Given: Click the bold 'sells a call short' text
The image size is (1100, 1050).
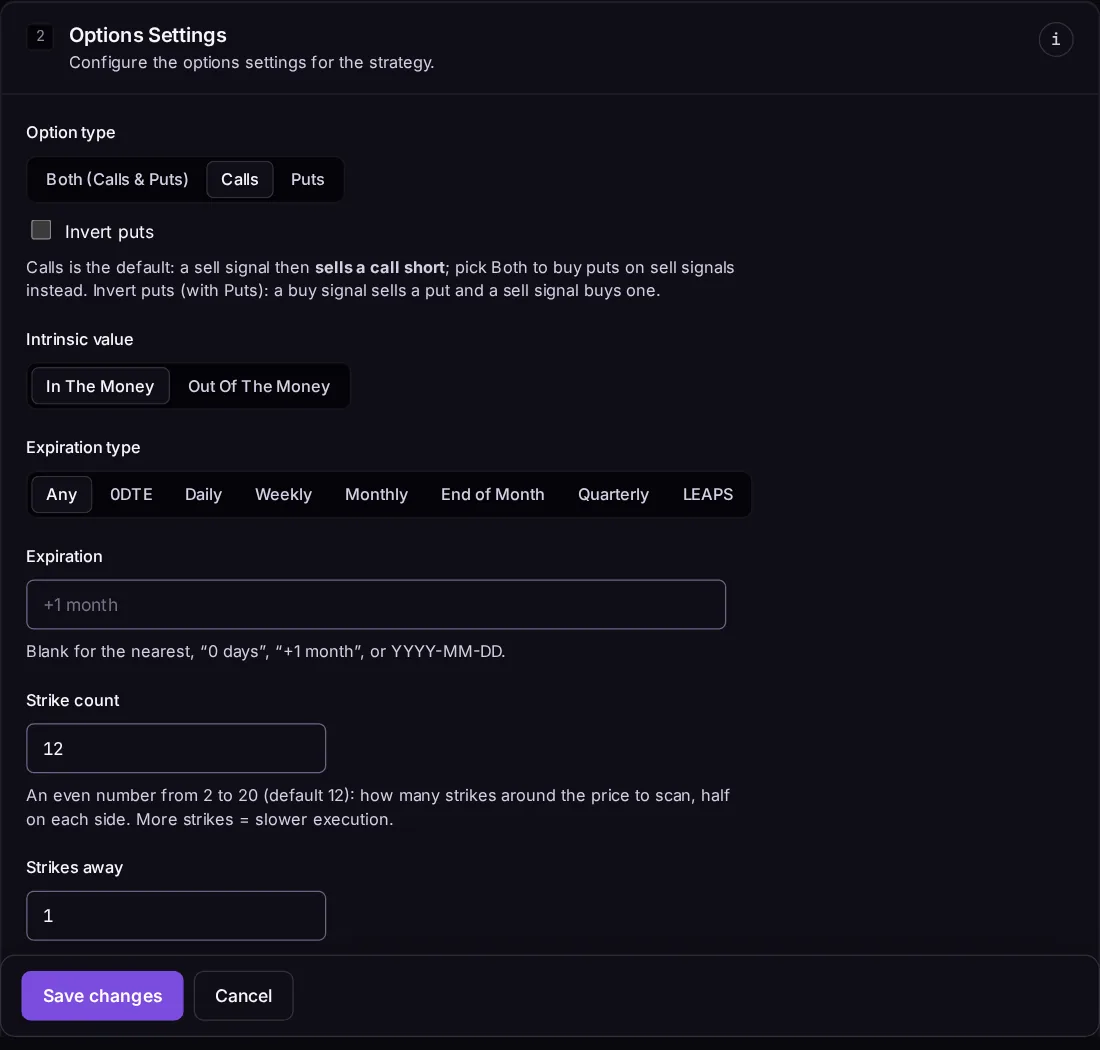Looking at the screenshot, I should (x=380, y=267).
